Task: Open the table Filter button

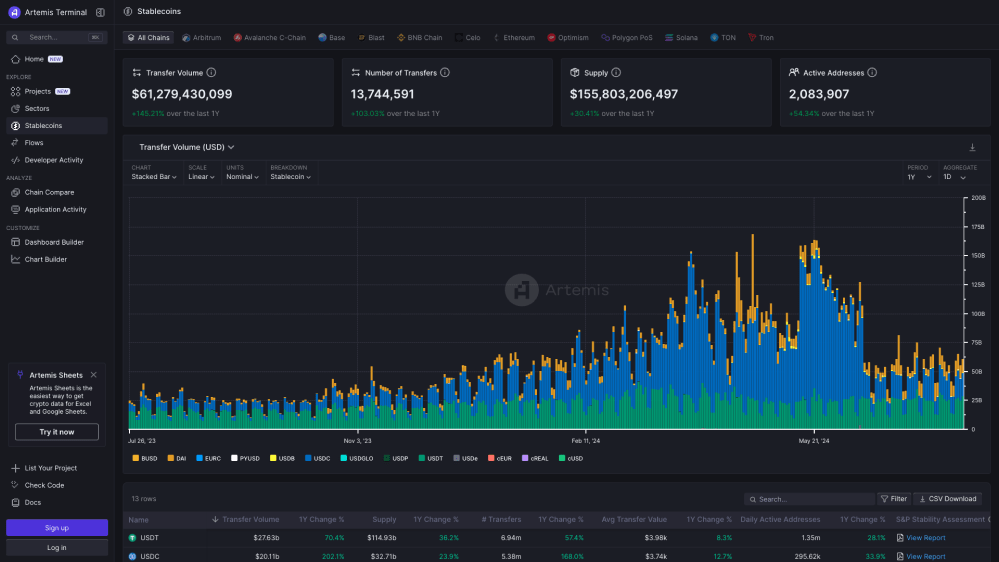Action: coord(894,500)
